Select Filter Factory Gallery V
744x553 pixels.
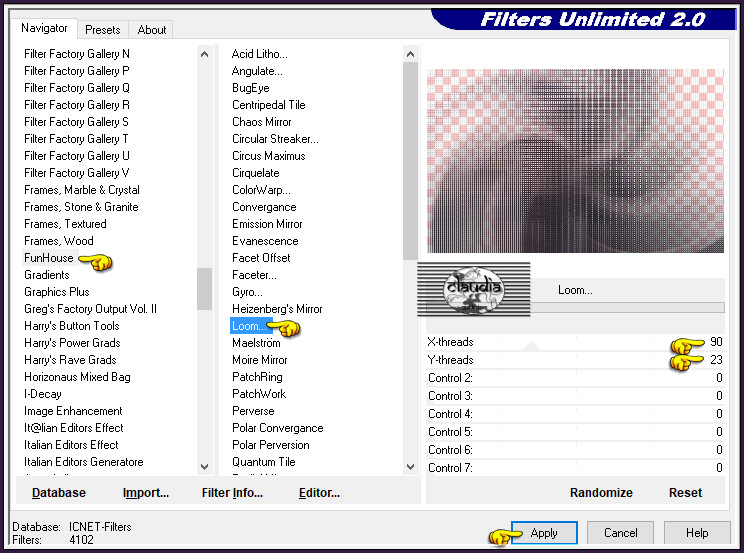[x=76, y=173]
